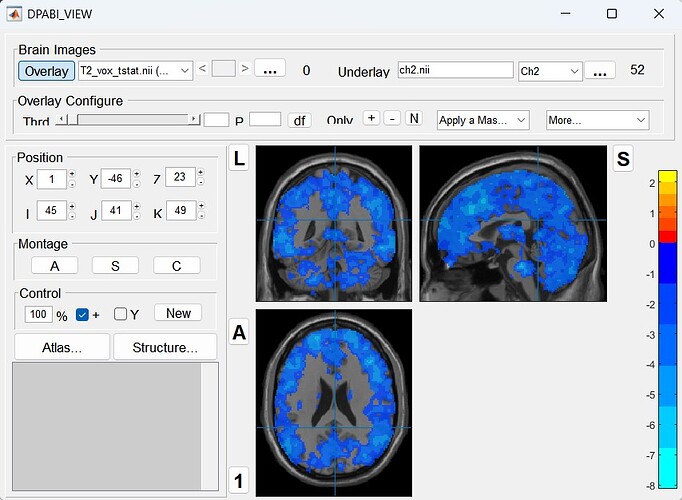Image resolution: width=682 pixels, height=500 pixels.
Task: Click the Atlas... button
Action: [62, 347]
